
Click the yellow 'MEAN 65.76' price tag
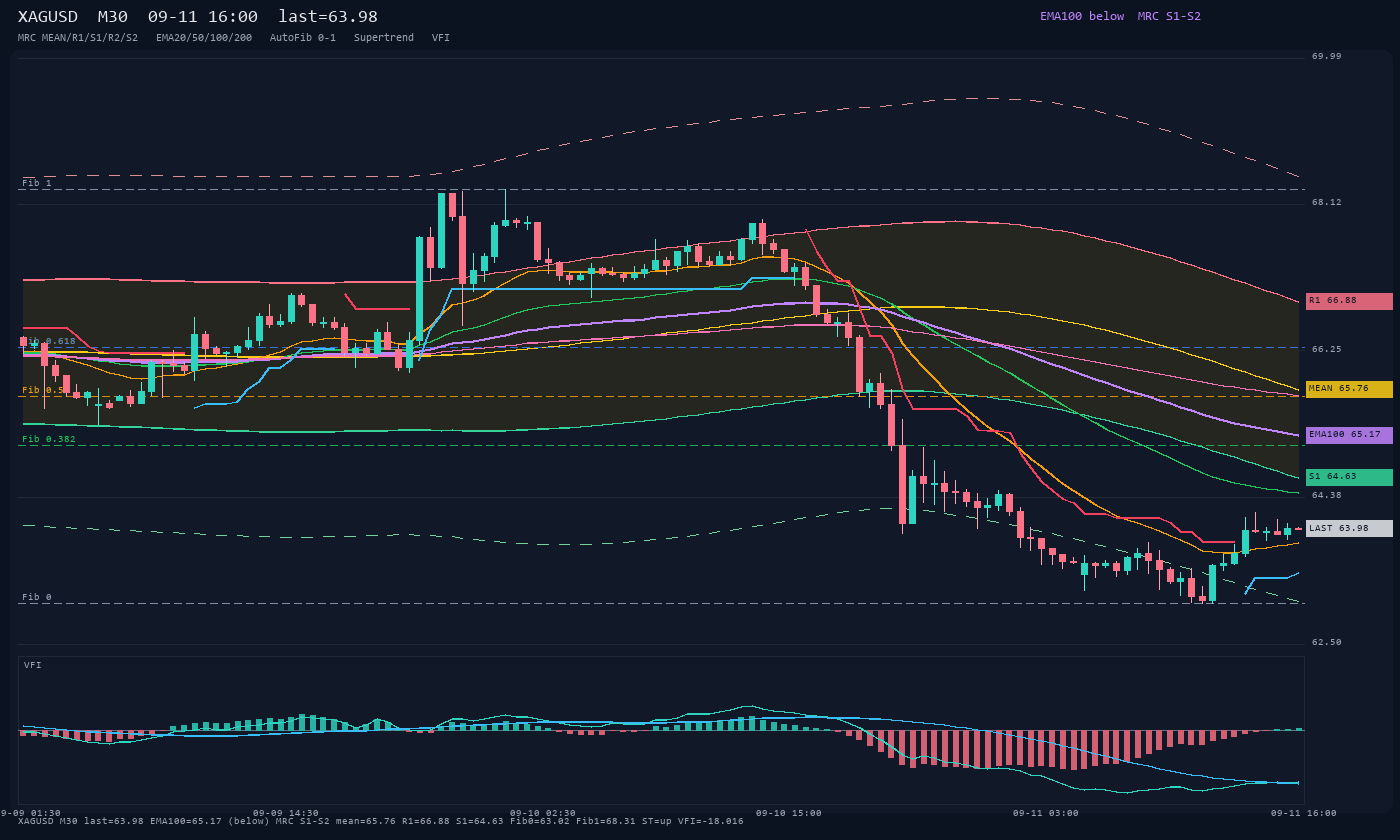(x=1349, y=389)
